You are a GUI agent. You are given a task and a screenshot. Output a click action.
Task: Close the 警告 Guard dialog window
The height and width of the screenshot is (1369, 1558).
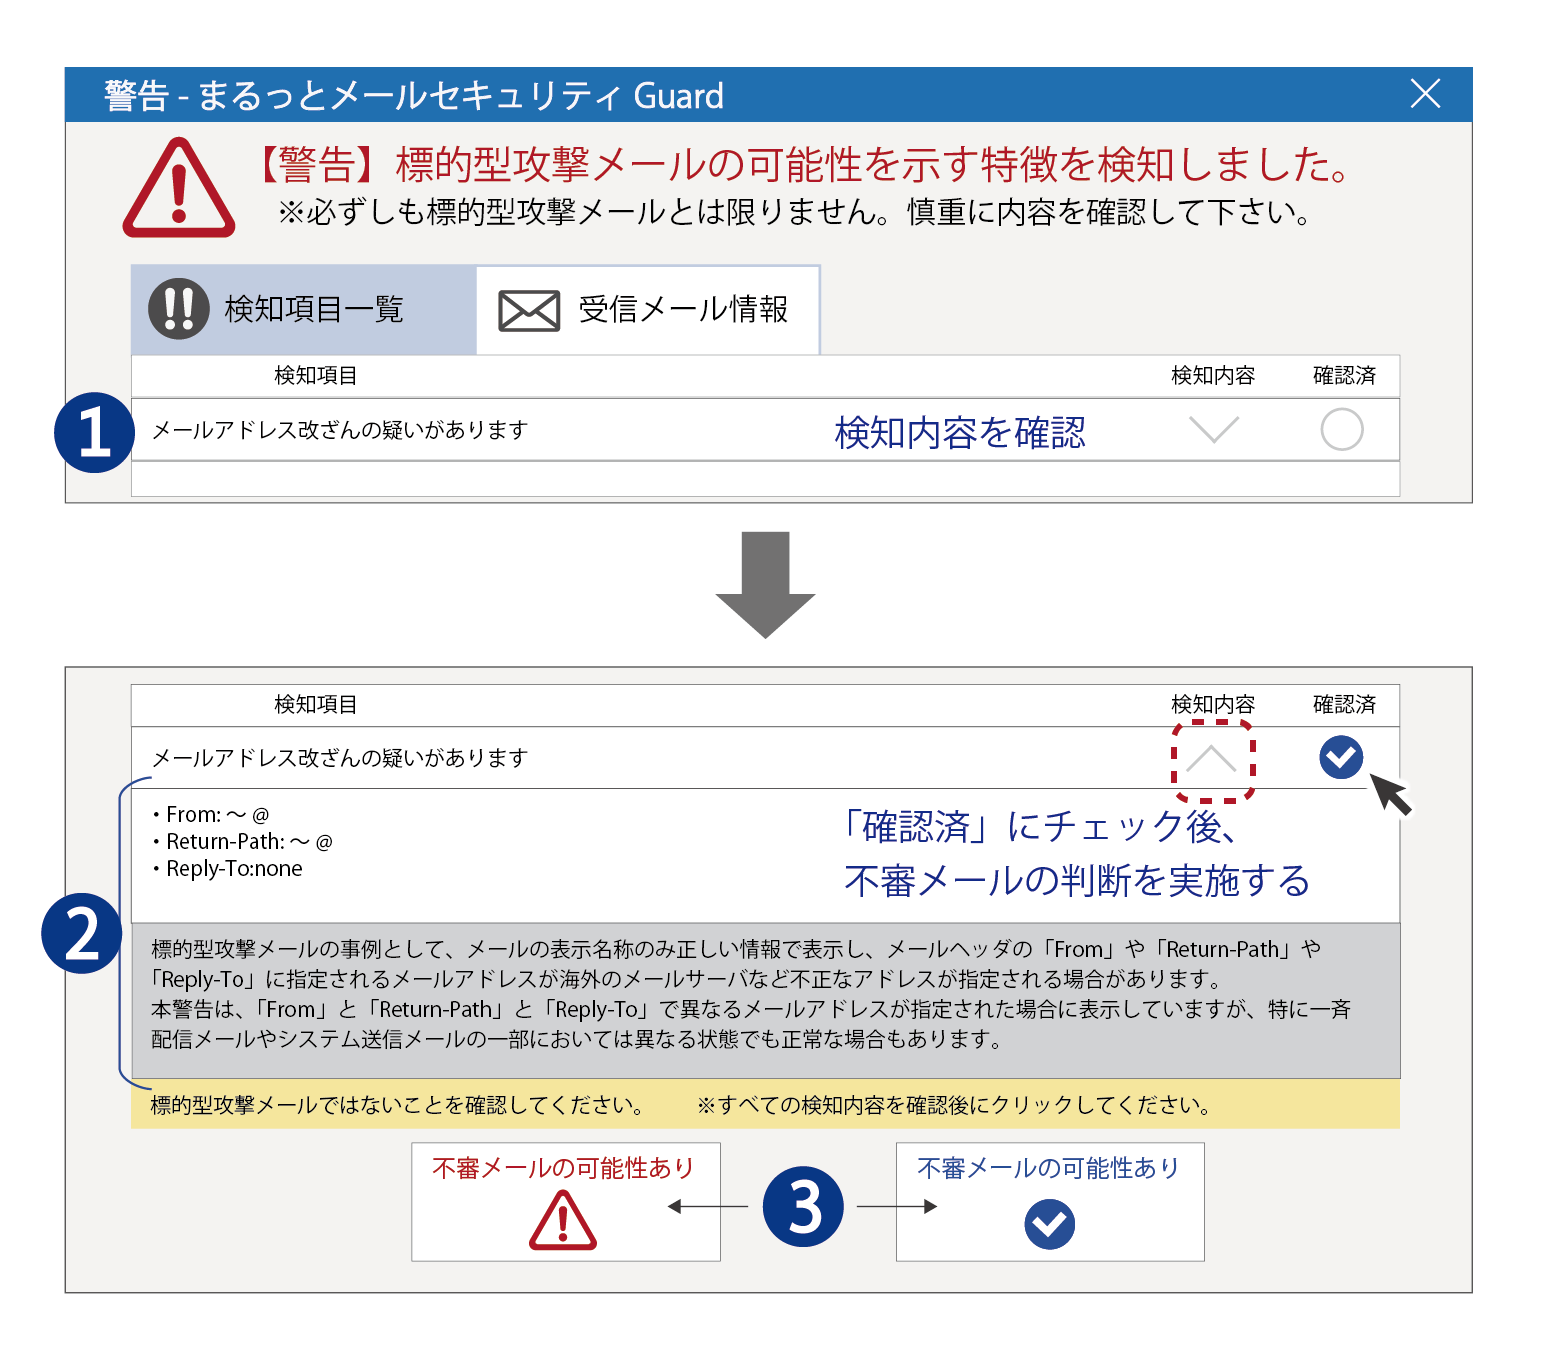click(x=1425, y=94)
